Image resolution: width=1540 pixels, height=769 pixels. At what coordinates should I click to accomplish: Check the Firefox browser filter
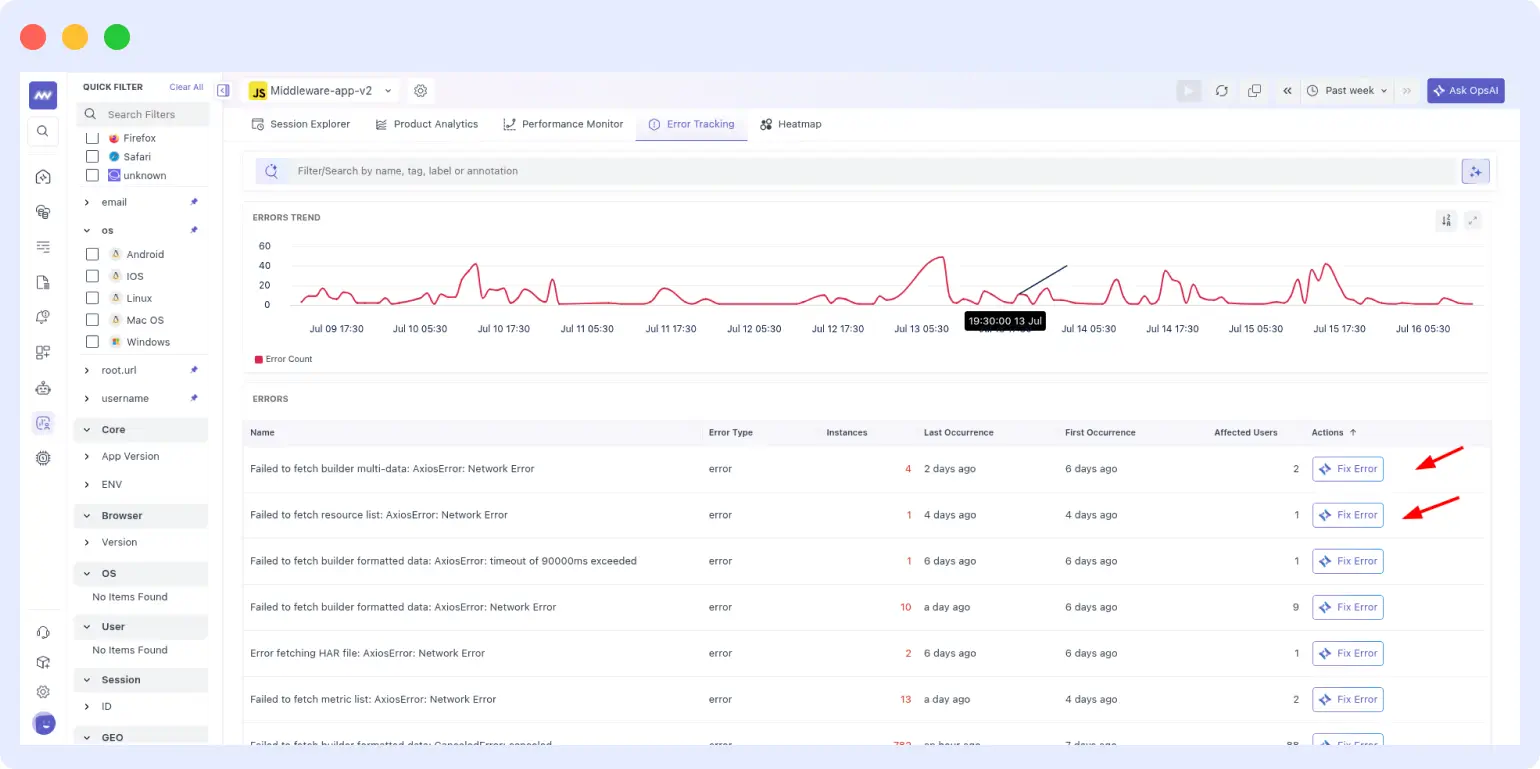point(92,138)
